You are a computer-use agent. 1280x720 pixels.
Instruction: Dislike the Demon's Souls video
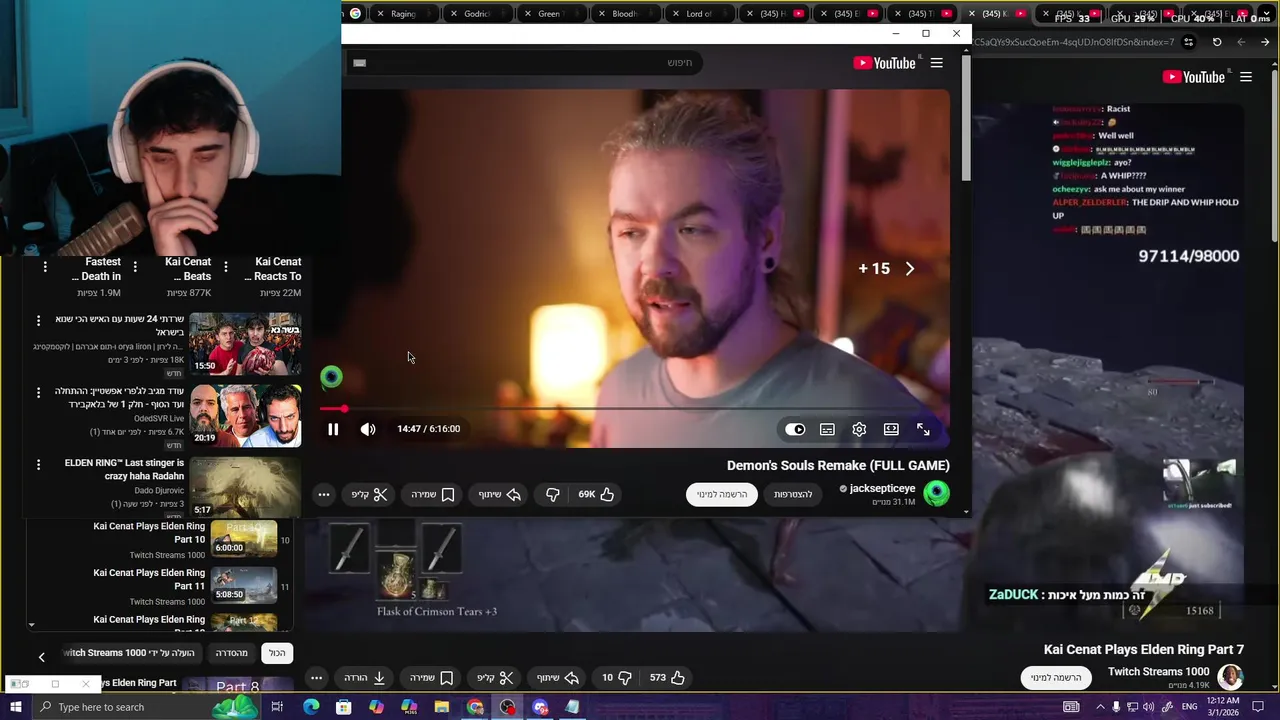pyautogui.click(x=552, y=494)
